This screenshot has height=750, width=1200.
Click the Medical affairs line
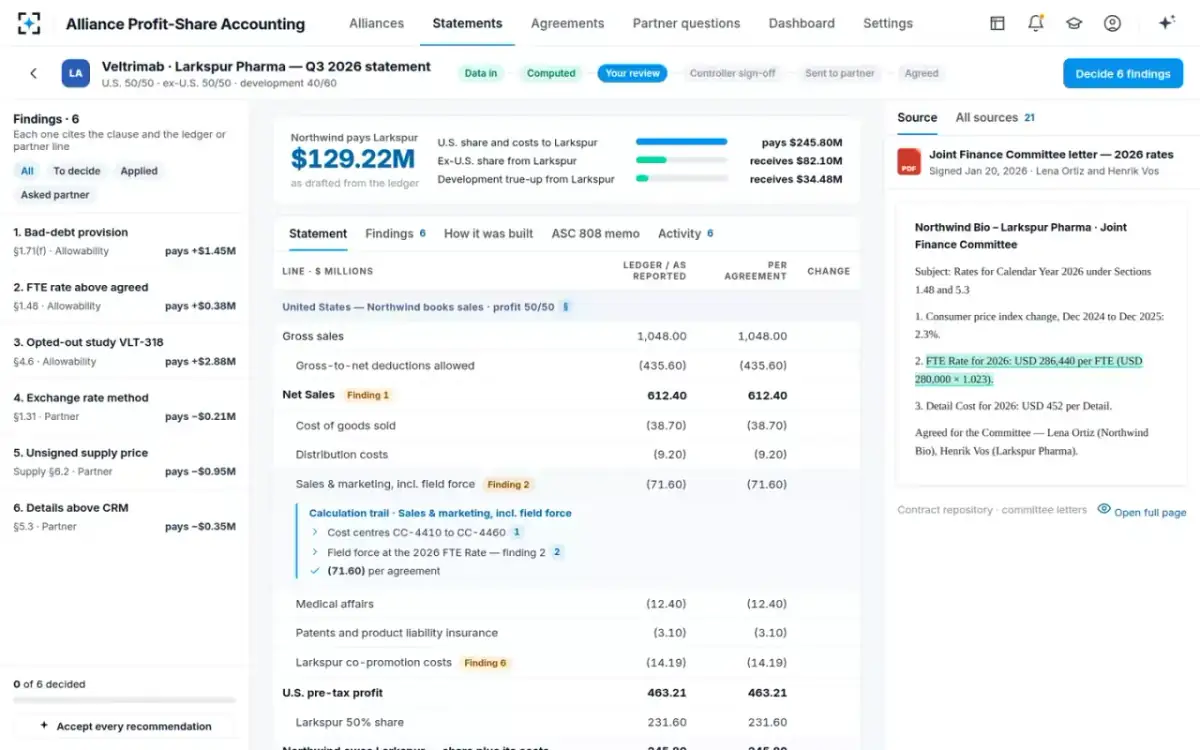[566, 604]
